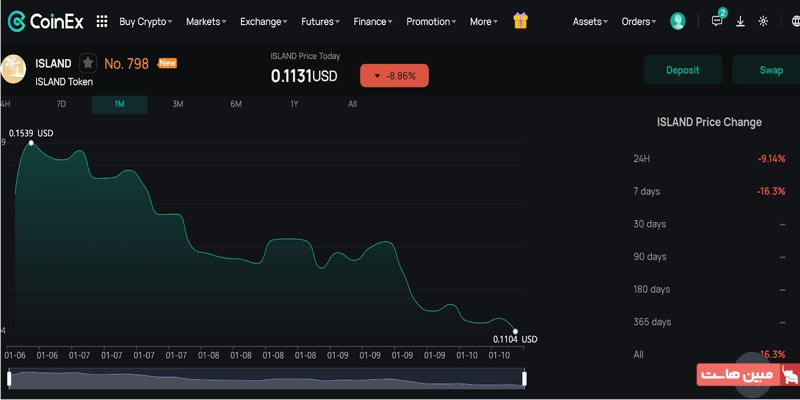
Task: Select the 7D chart range tab
Action: coord(61,104)
